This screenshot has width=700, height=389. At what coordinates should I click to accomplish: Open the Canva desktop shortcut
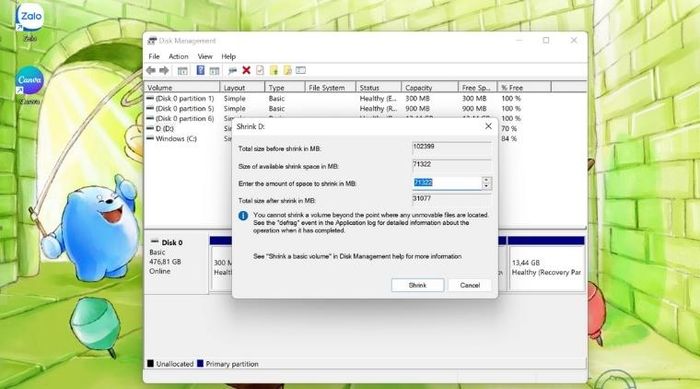[29, 85]
